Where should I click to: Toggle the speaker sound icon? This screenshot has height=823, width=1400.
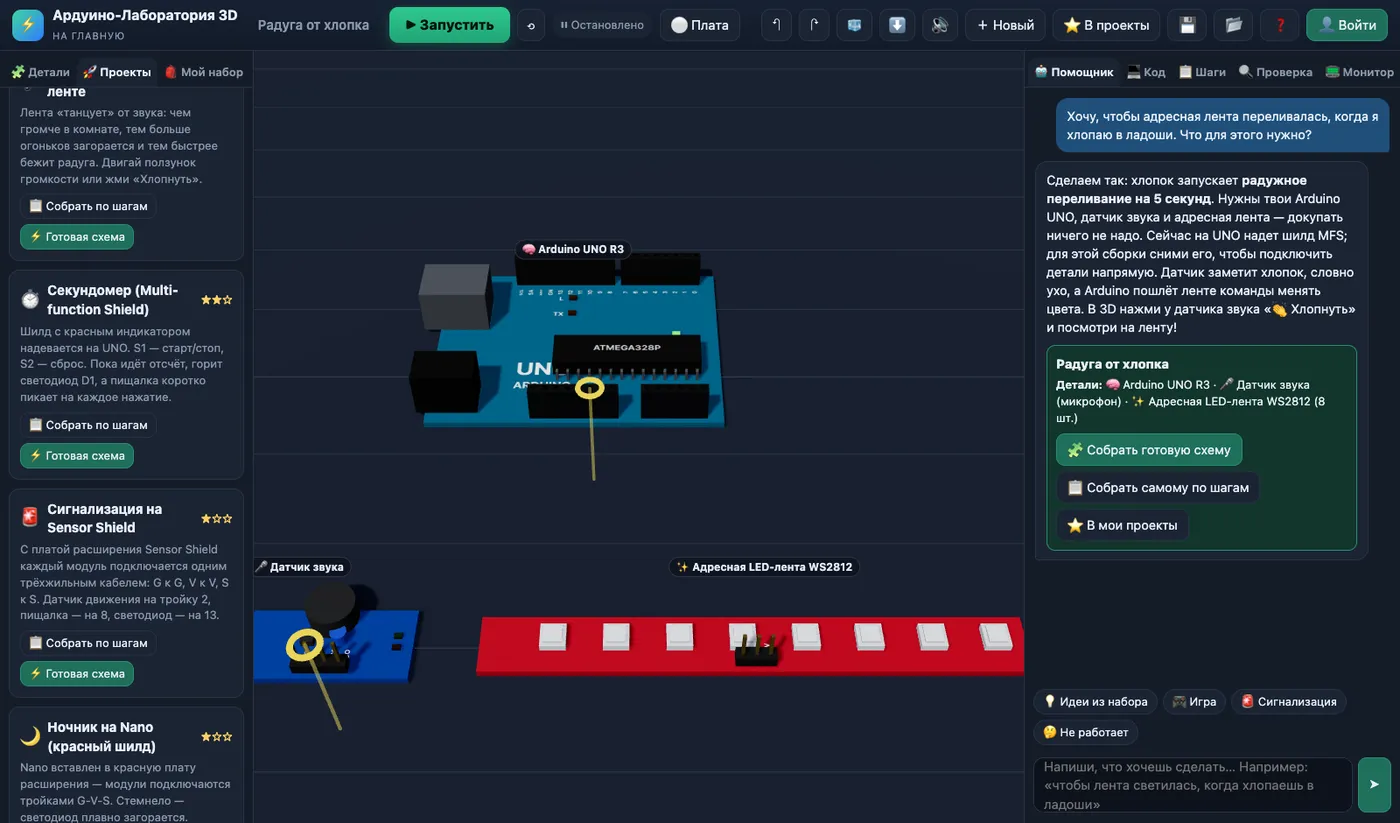click(x=940, y=25)
